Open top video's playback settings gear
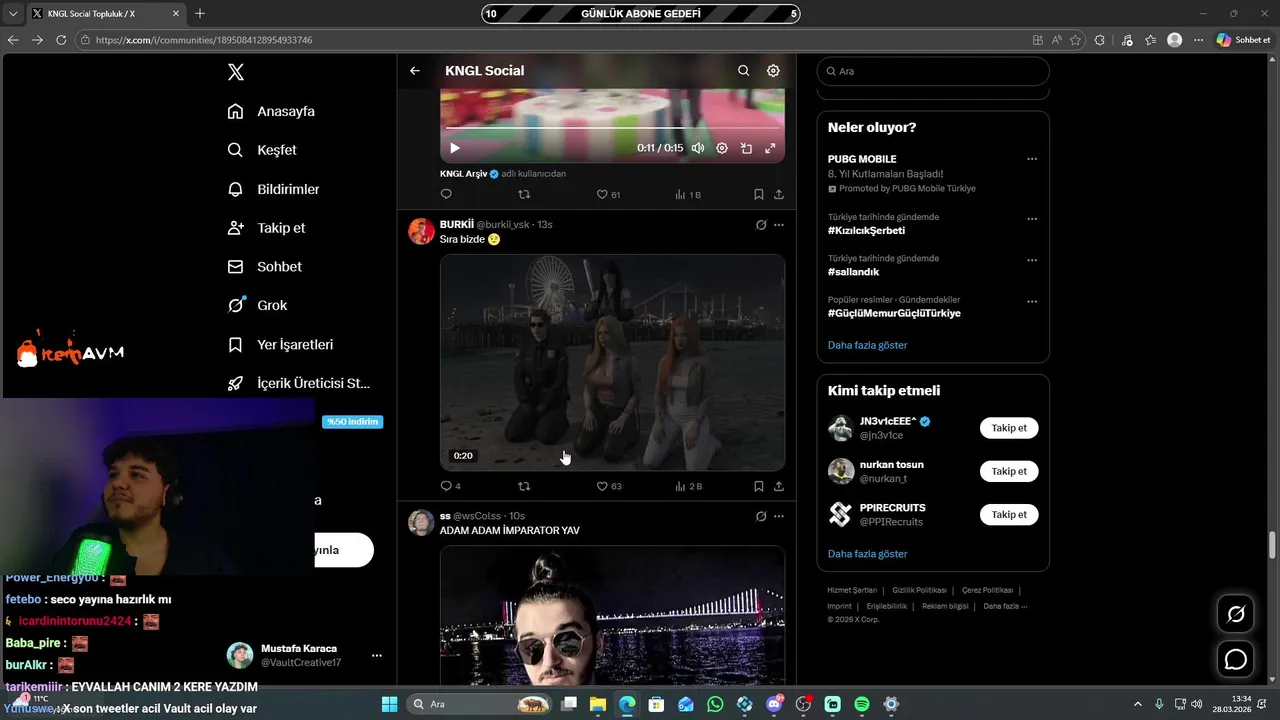The image size is (1280, 720). (722, 148)
